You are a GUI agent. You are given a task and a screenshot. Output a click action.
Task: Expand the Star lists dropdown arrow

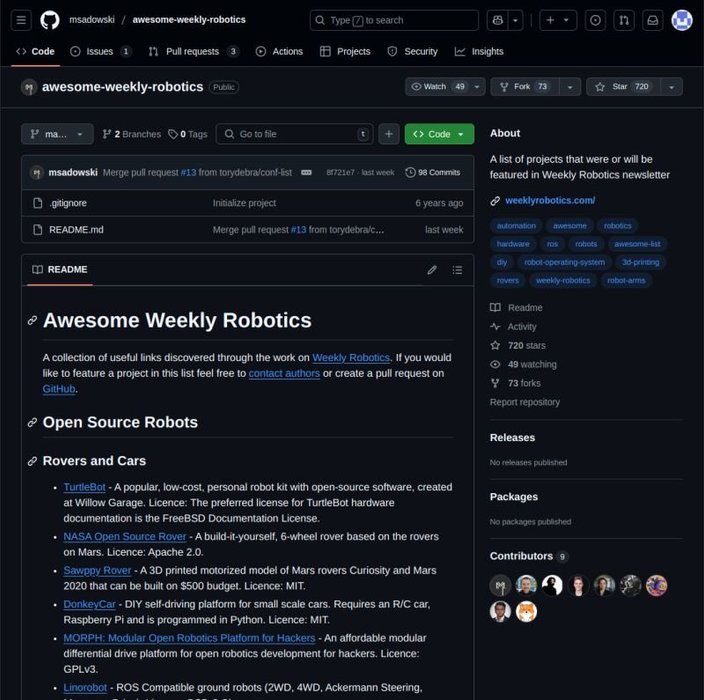click(x=672, y=87)
